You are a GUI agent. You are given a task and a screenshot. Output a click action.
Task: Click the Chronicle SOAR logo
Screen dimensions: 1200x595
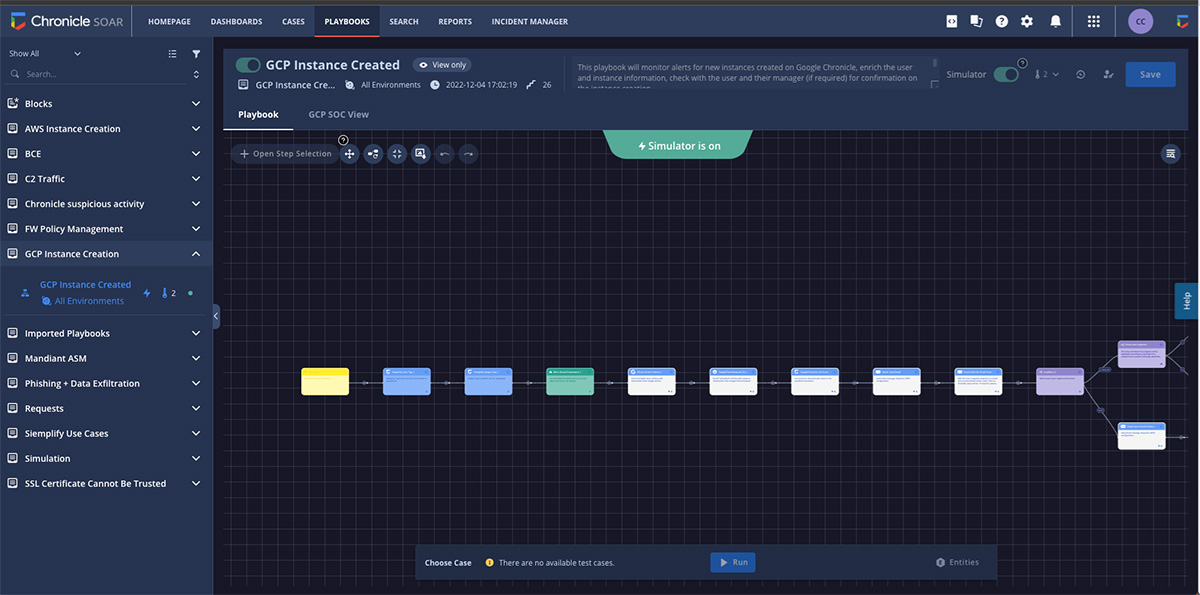67,21
